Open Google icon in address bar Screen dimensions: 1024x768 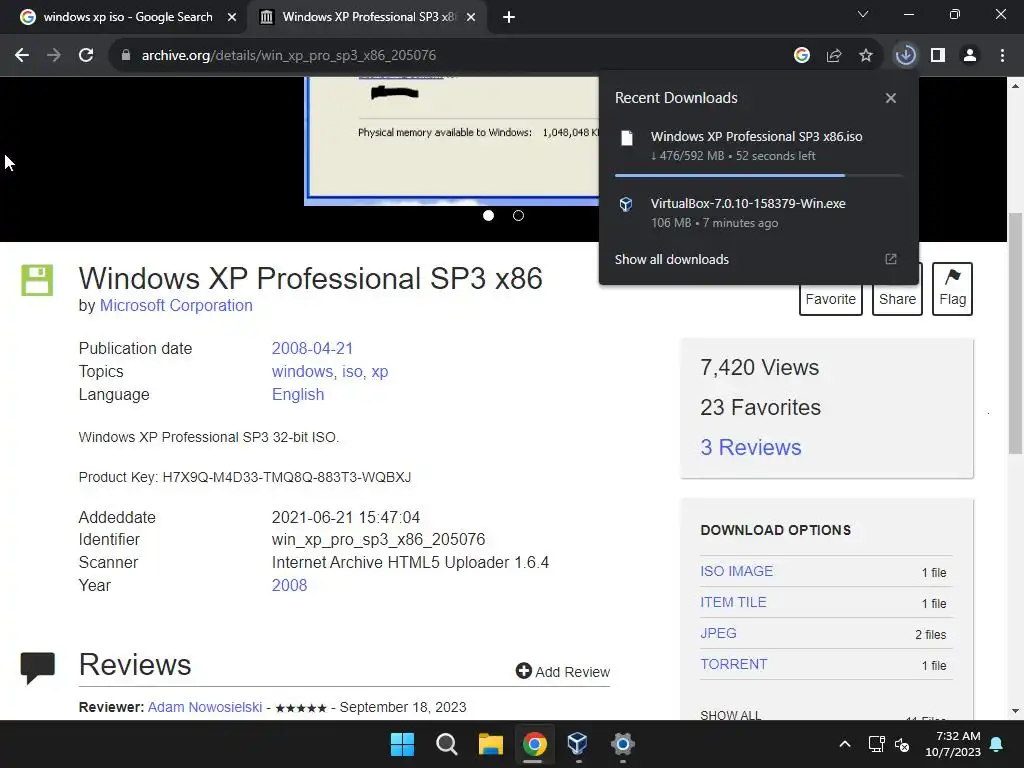(802, 56)
